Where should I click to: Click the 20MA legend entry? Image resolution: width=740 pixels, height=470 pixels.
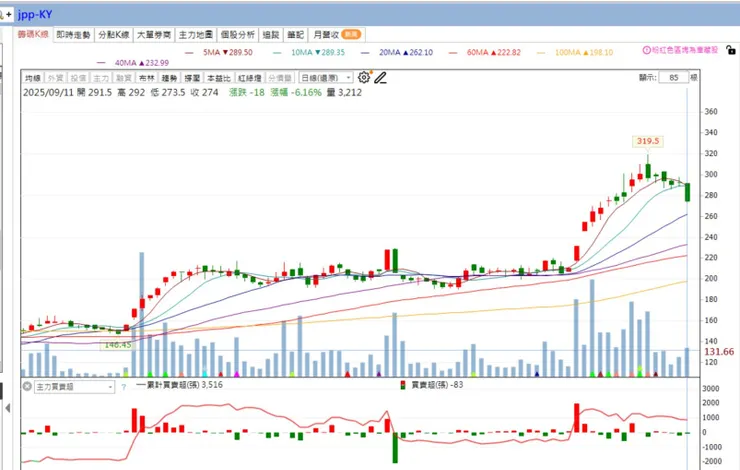click(397, 52)
